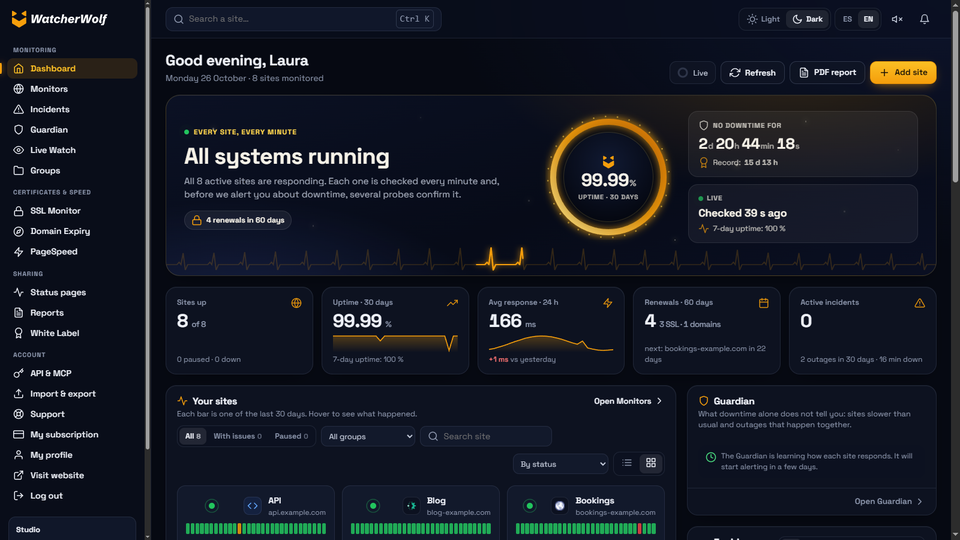Switch to grid view
This screenshot has height=540, width=960.
651,463
